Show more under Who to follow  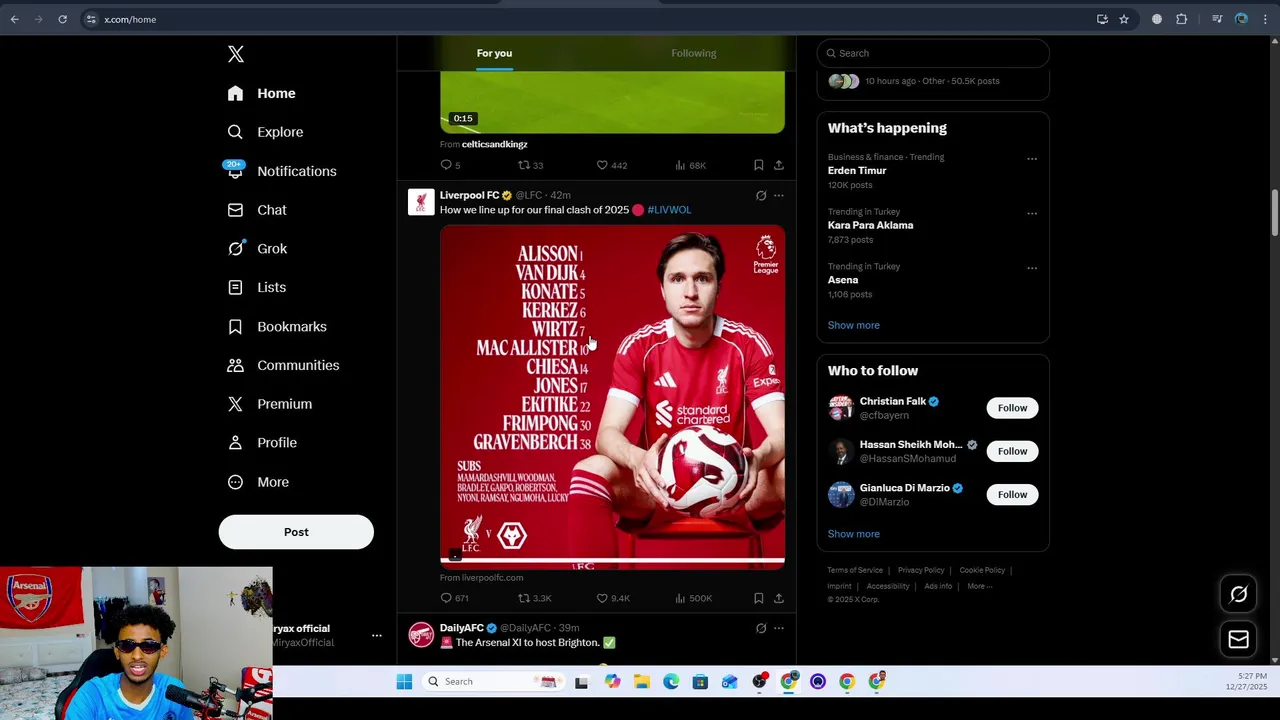click(x=854, y=534)
